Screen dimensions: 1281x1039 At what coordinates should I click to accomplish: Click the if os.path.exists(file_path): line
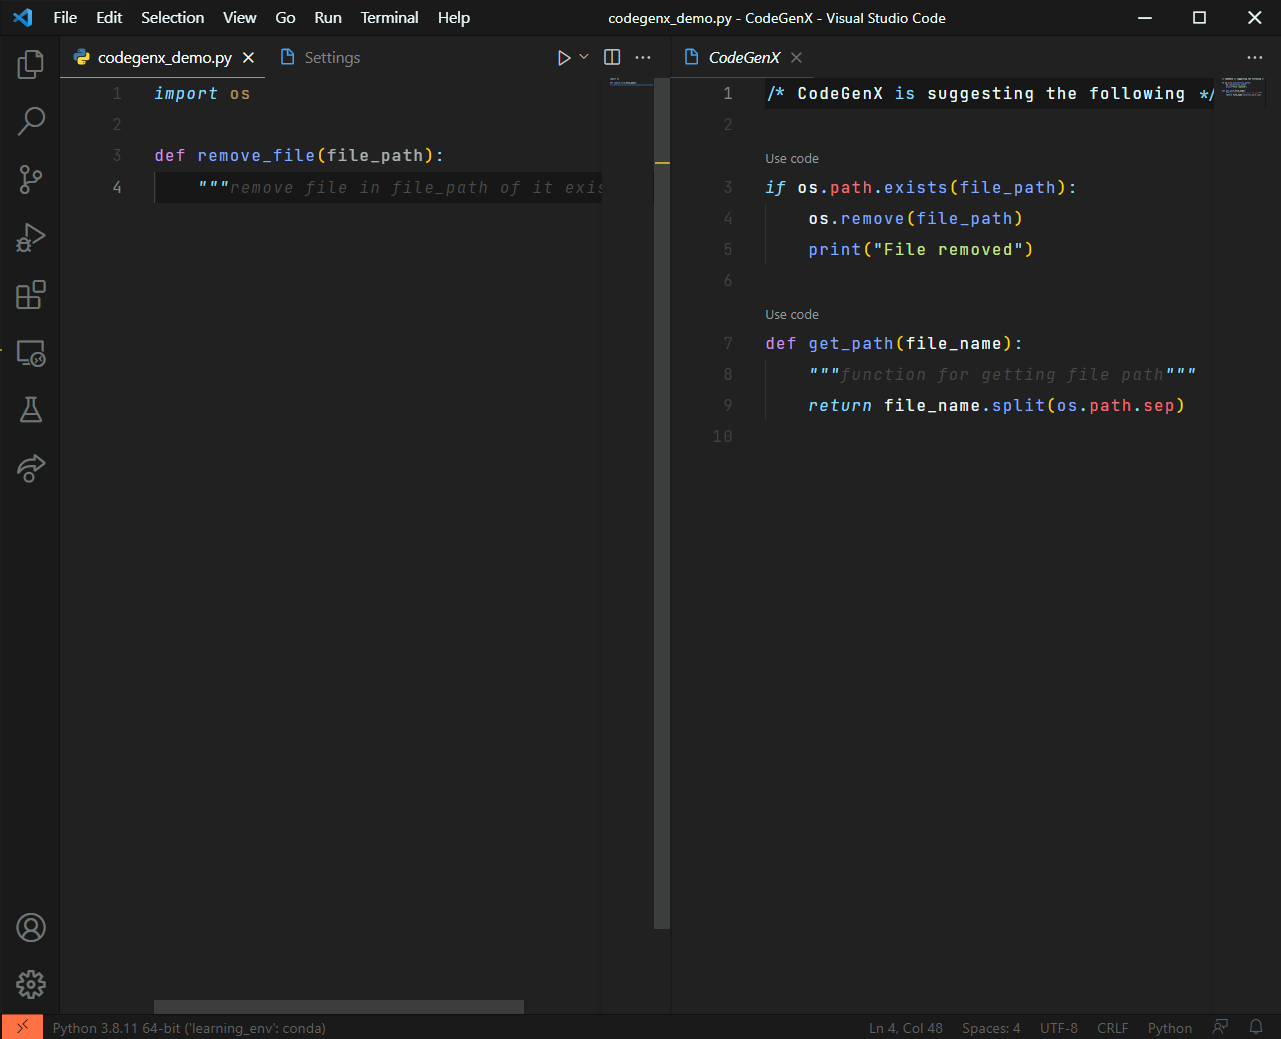[x=921, y=188]
